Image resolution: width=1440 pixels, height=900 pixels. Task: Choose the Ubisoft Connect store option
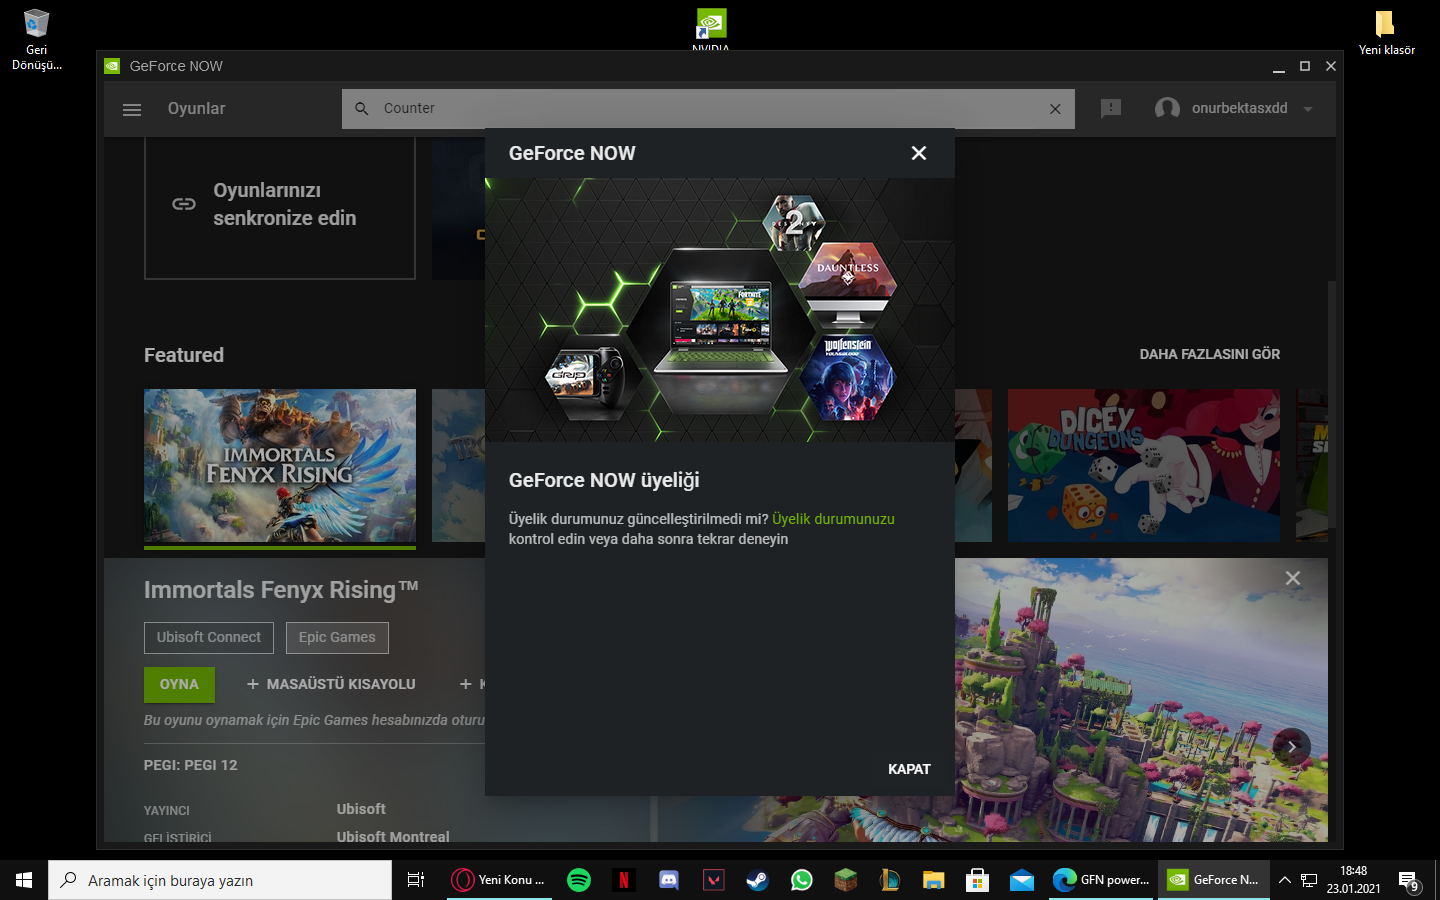pos(209,638)
